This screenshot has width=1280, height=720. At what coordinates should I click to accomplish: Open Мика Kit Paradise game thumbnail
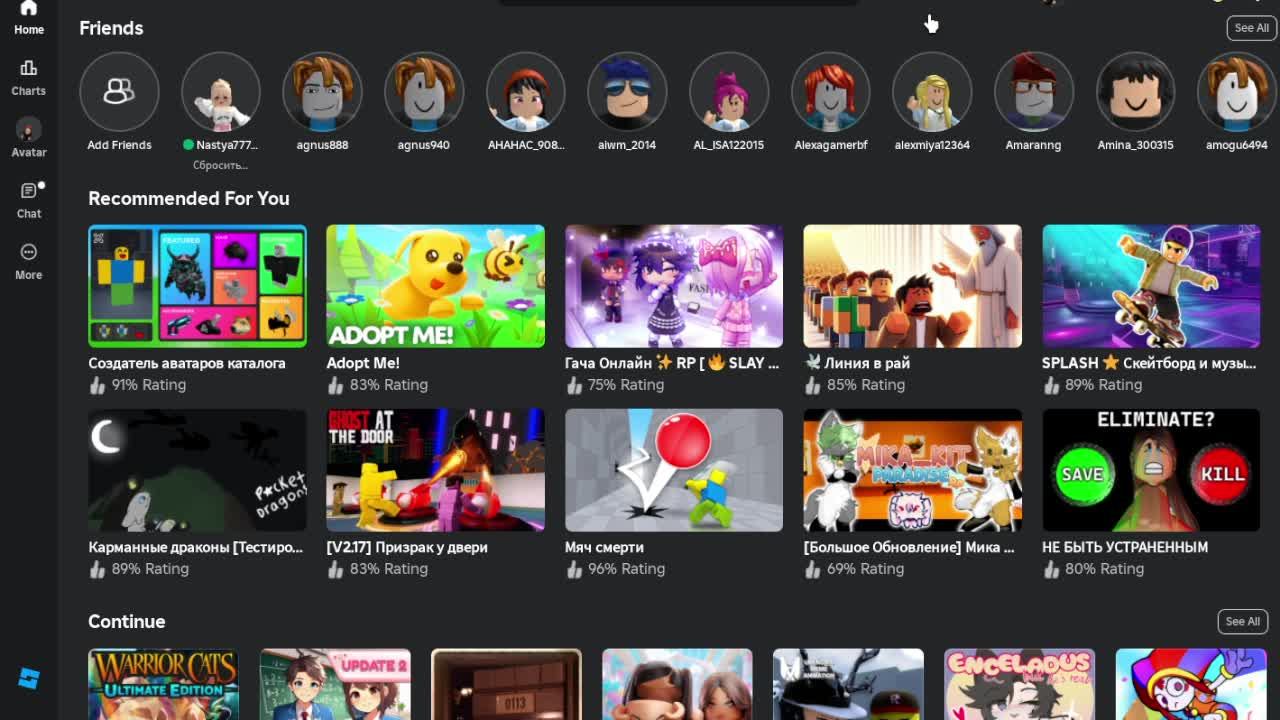click(x=912, y=470)
